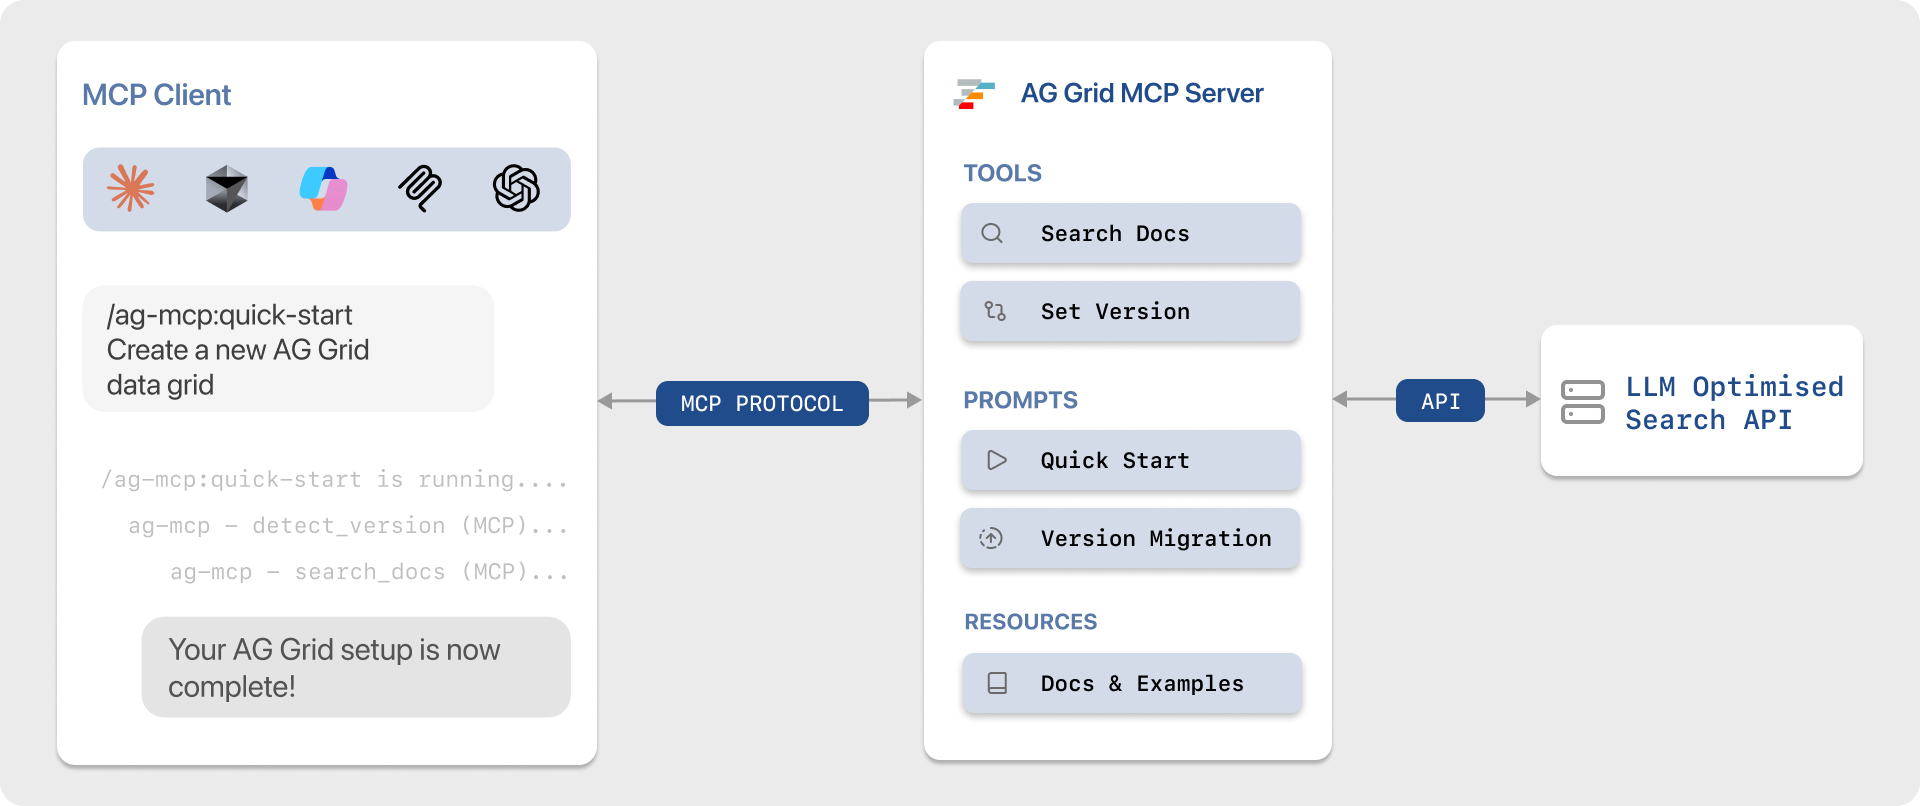Click the AG Grid logo icon
The image size is (1920, 806).
[x=974, y=94]
